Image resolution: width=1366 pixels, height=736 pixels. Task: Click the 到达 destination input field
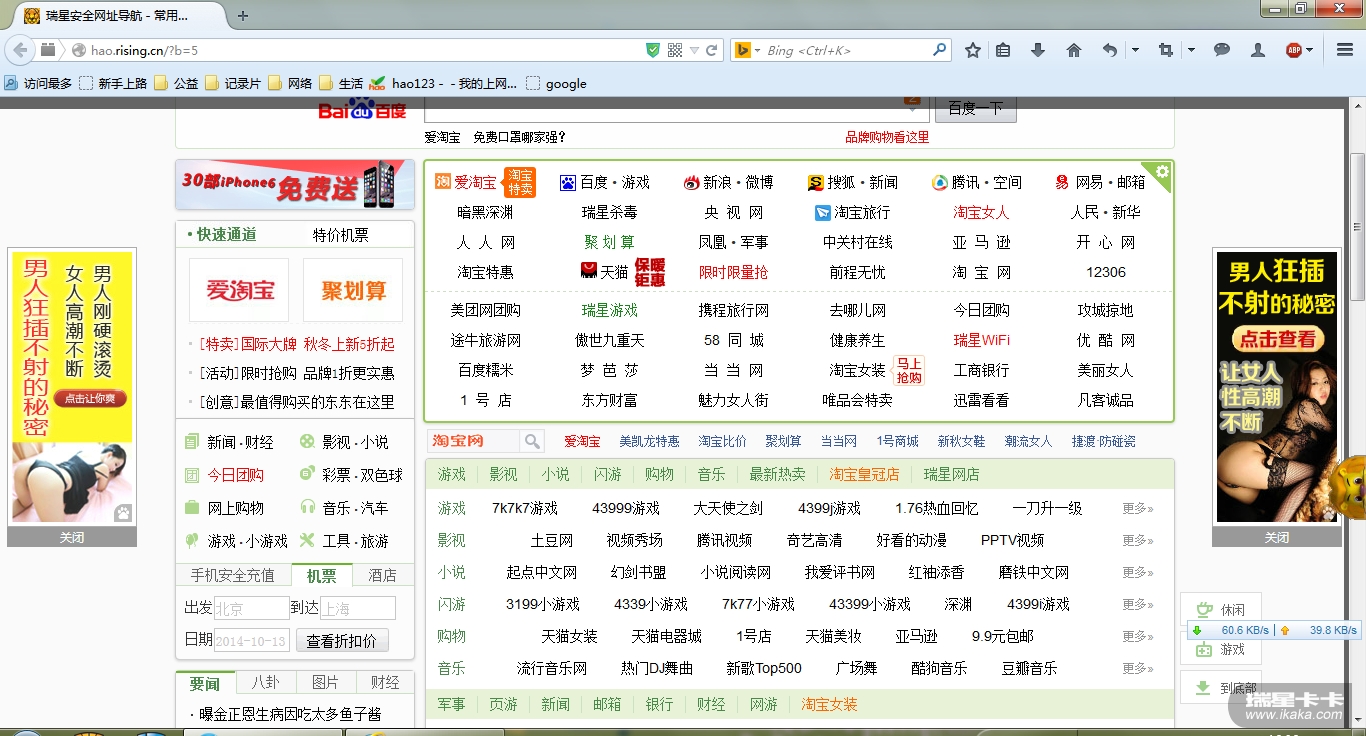[357, 608]
